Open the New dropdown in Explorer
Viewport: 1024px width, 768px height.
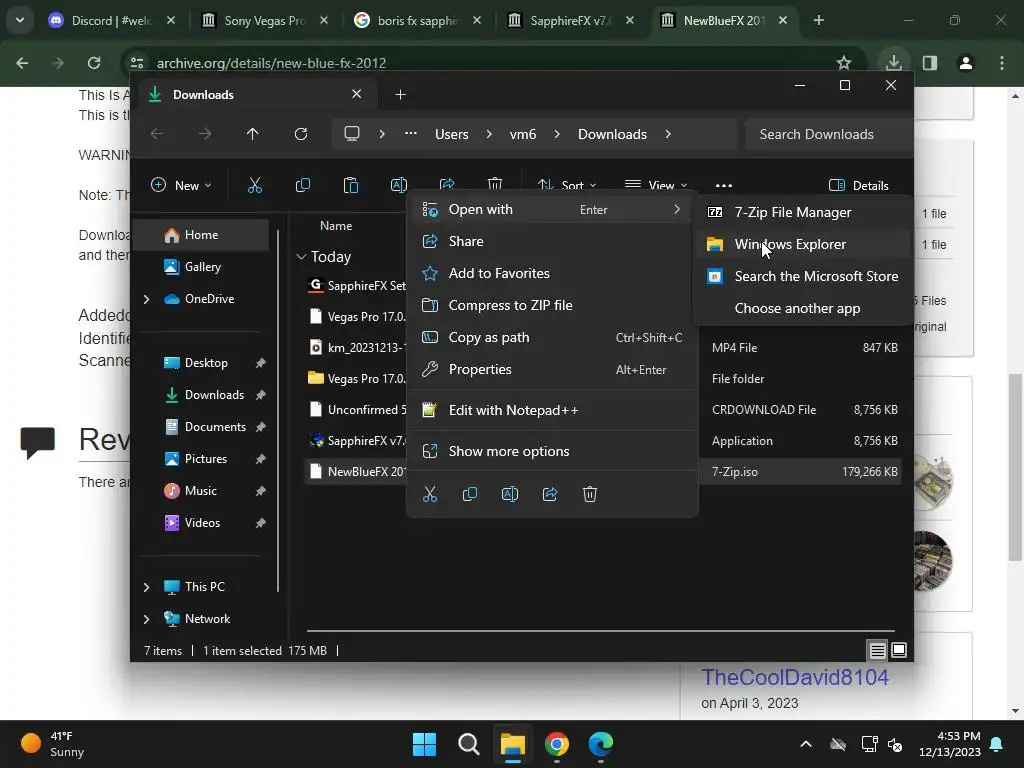181,185
